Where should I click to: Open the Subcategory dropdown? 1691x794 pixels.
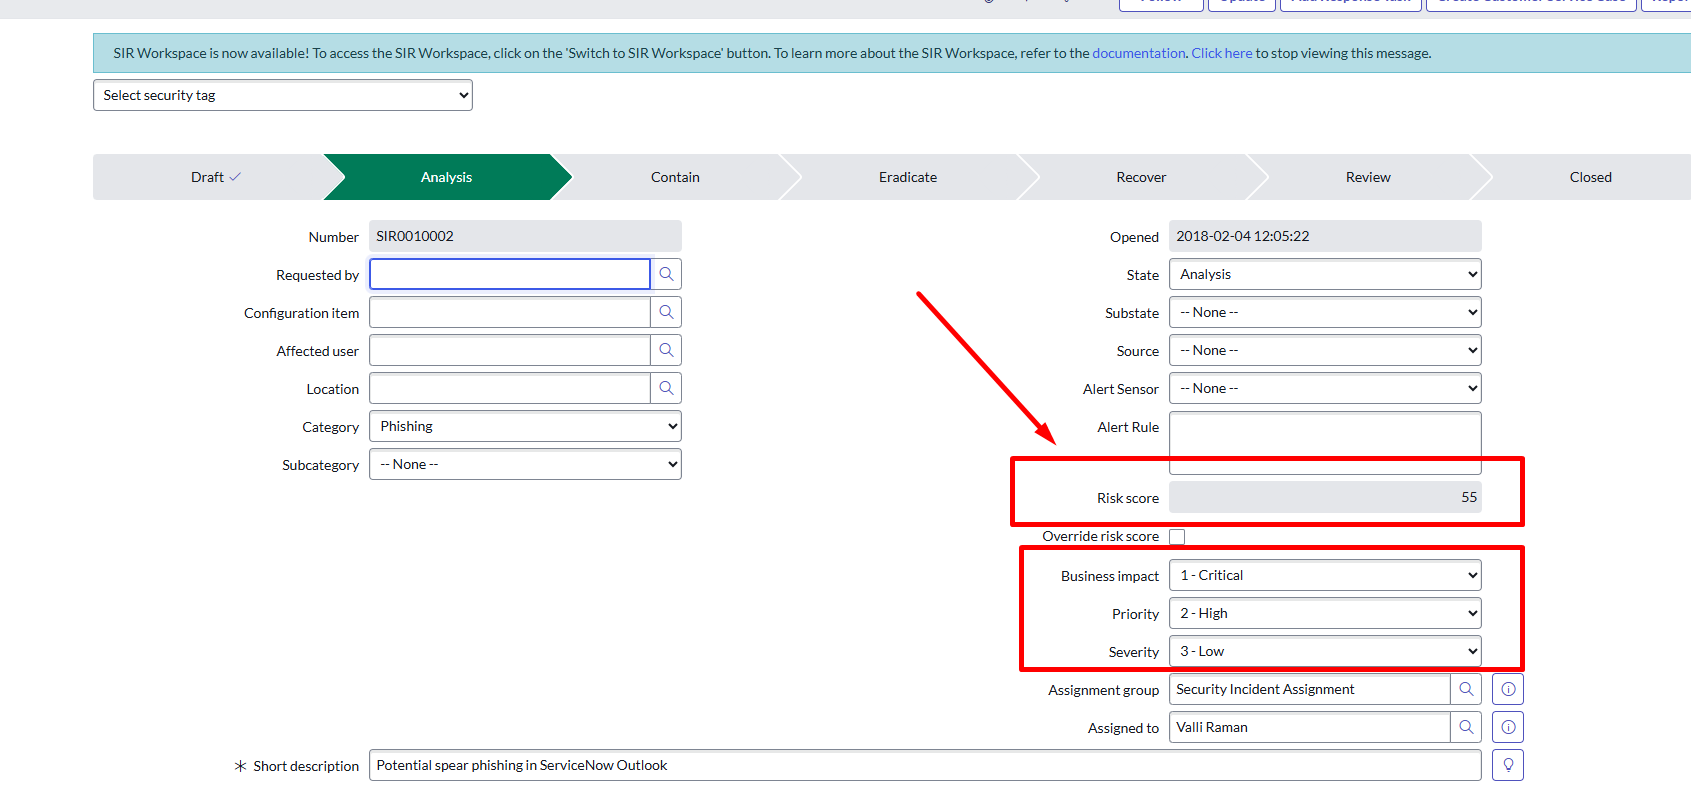pos(525,464)
